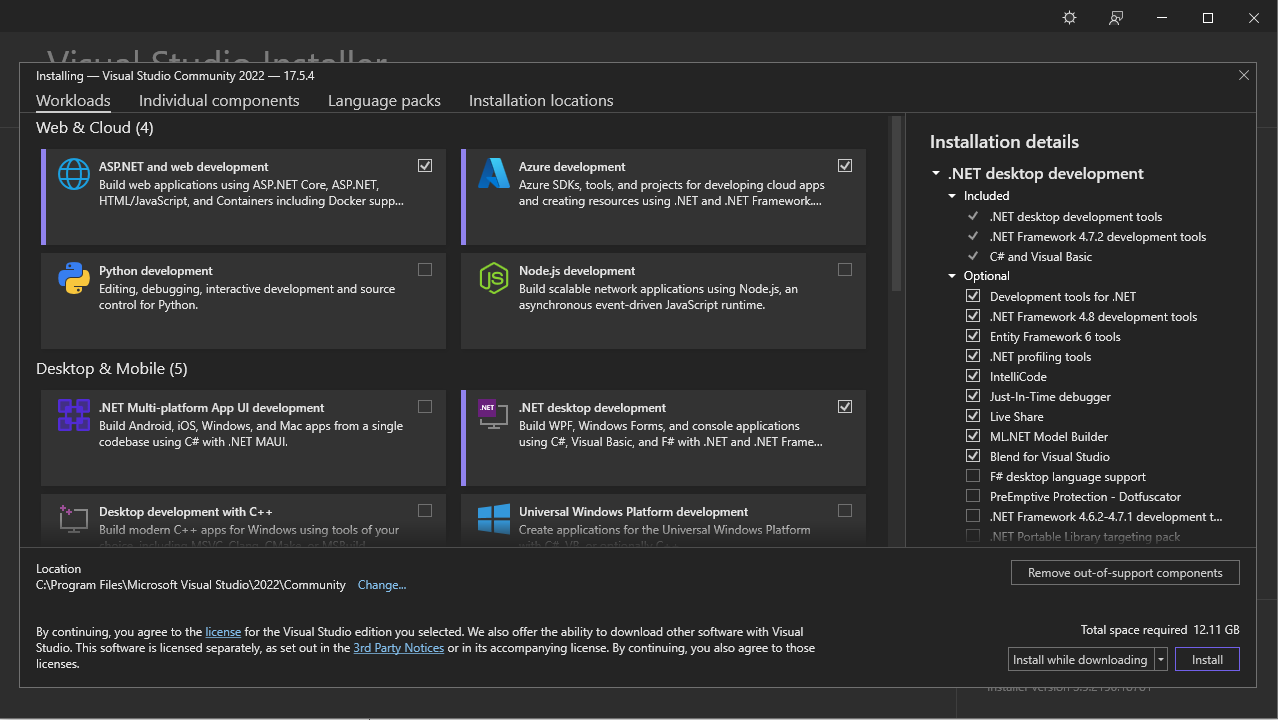Open the Installation locations tab
The height and width of the screenshot is (720, 1278).
541,101
